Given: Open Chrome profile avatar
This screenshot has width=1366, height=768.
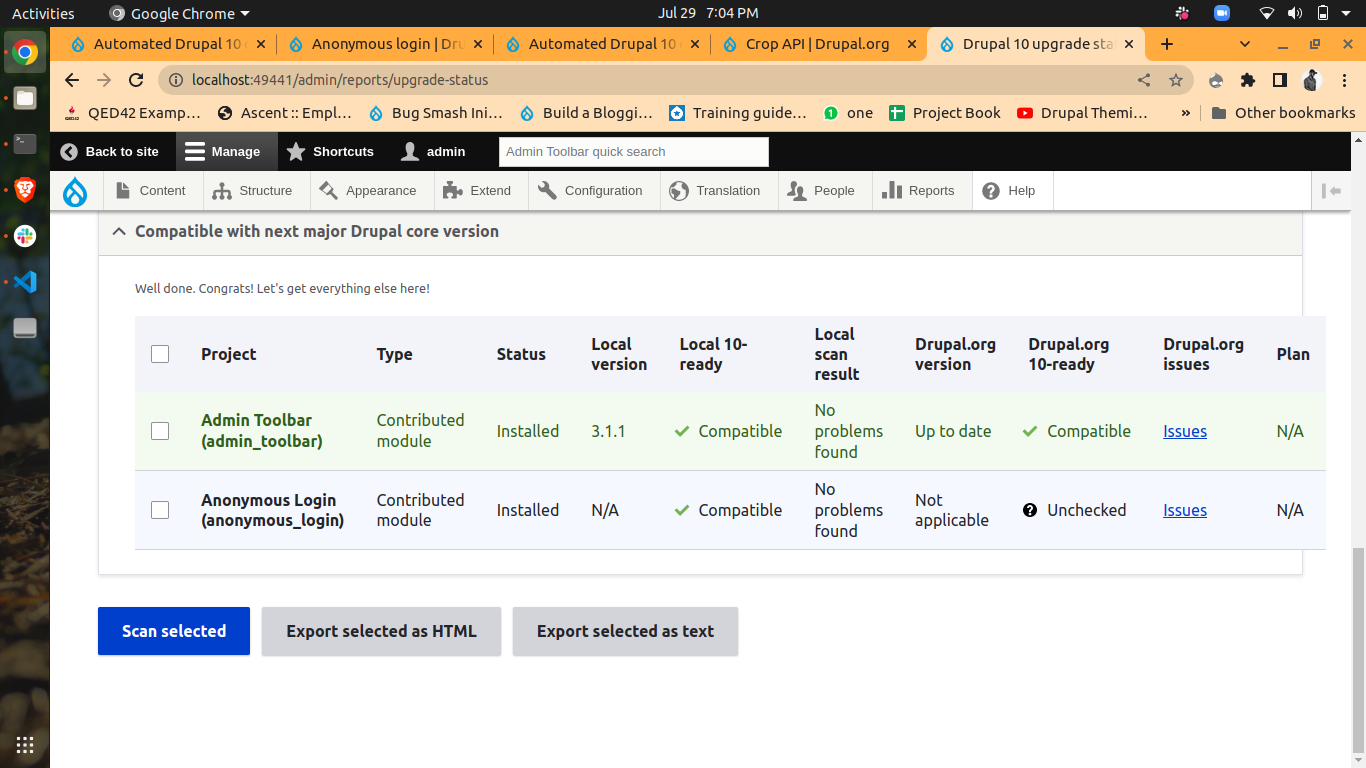Looking at the screenshot, I should [x=1312, y=80].
